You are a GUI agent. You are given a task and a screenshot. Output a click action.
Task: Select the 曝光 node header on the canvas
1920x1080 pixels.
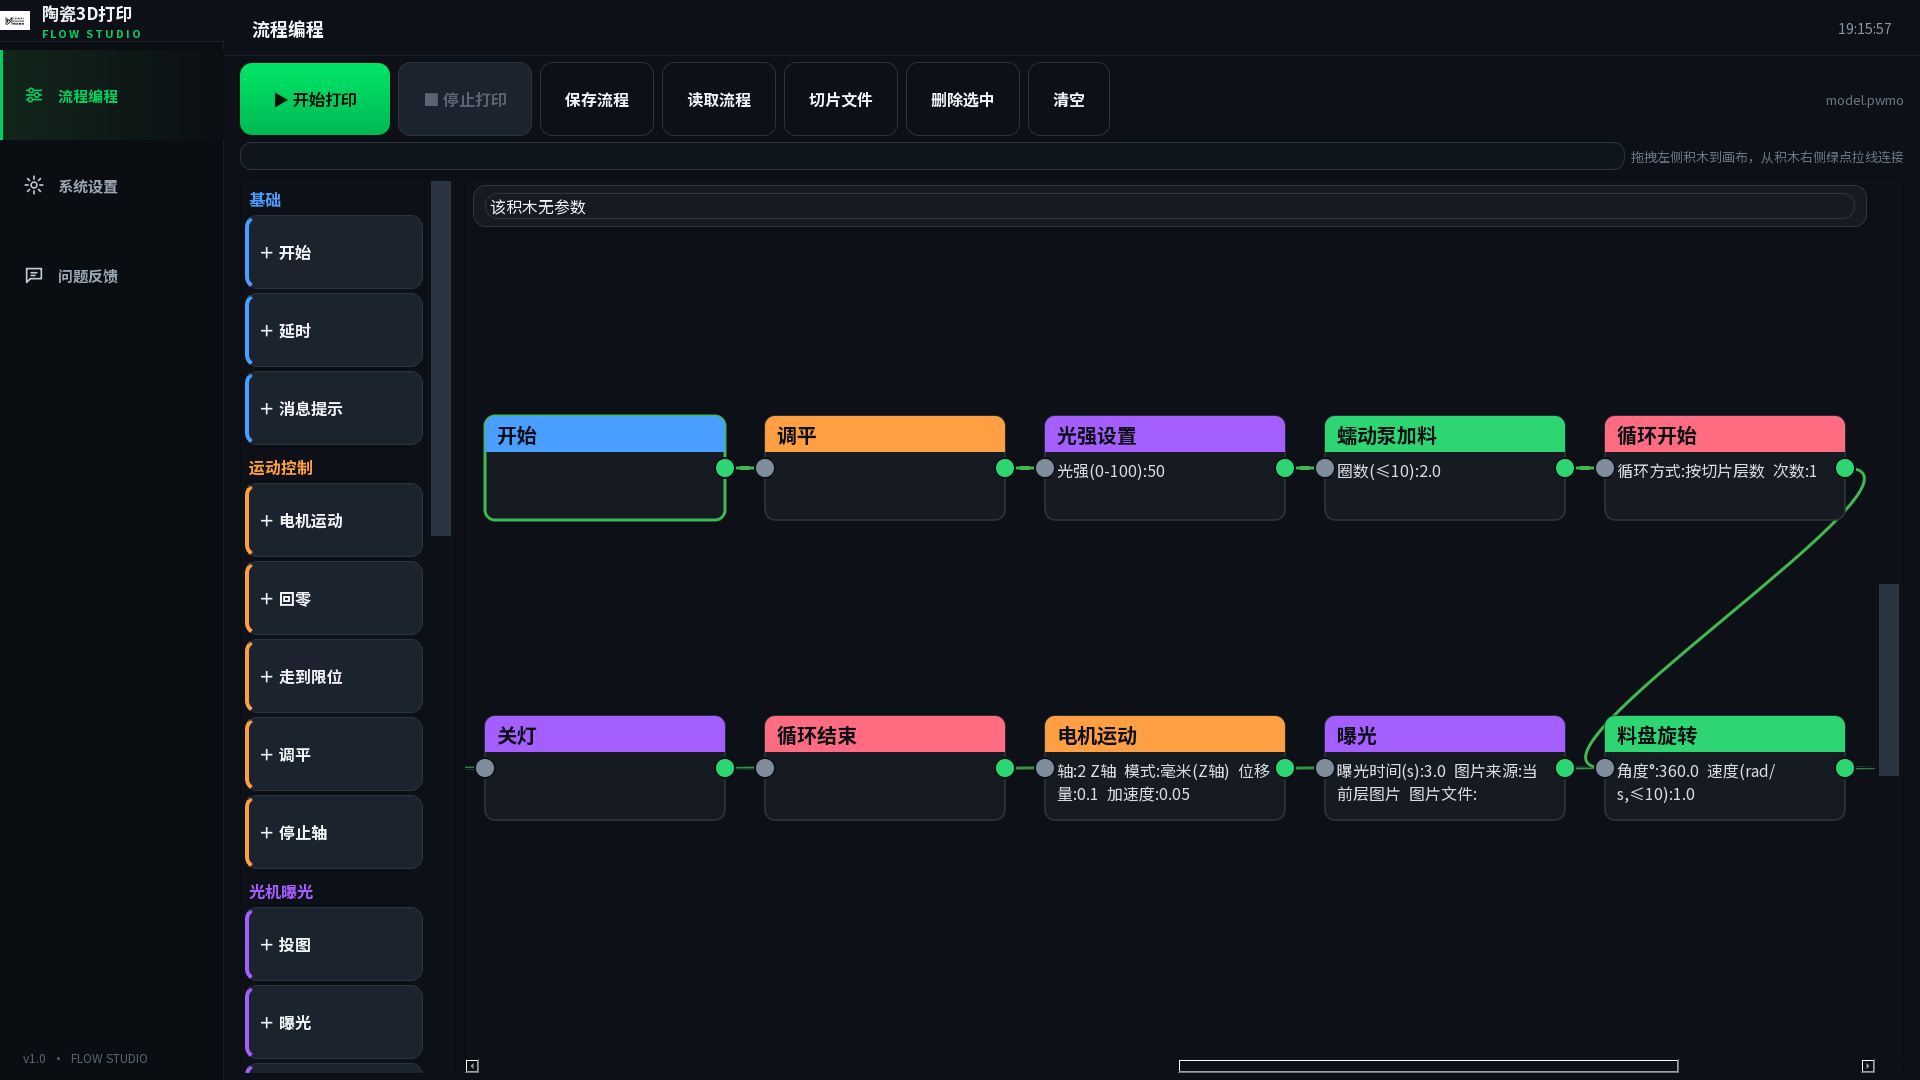[x=1445, y=735]
